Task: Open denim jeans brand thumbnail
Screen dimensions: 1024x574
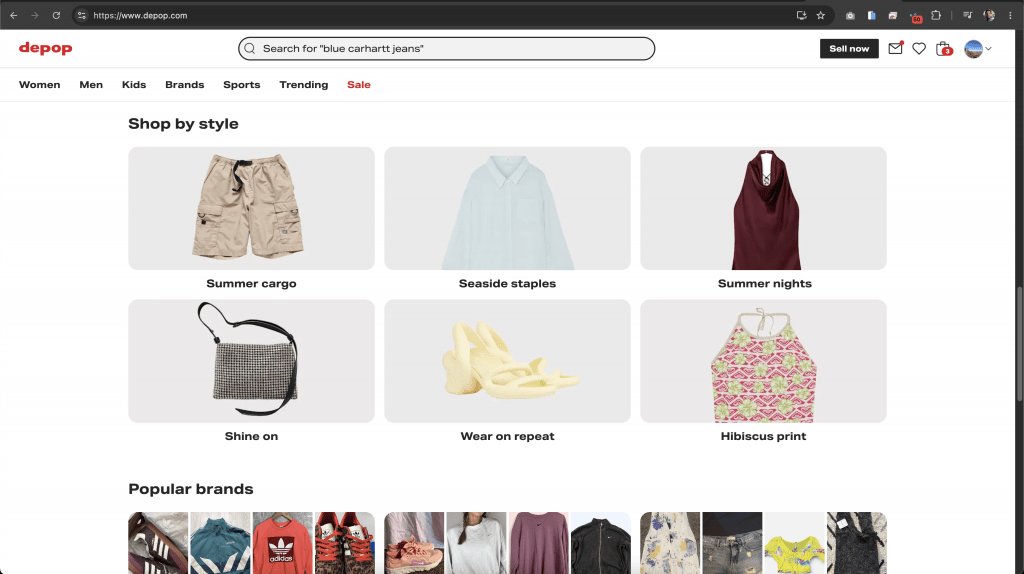Action: [732, 543]
